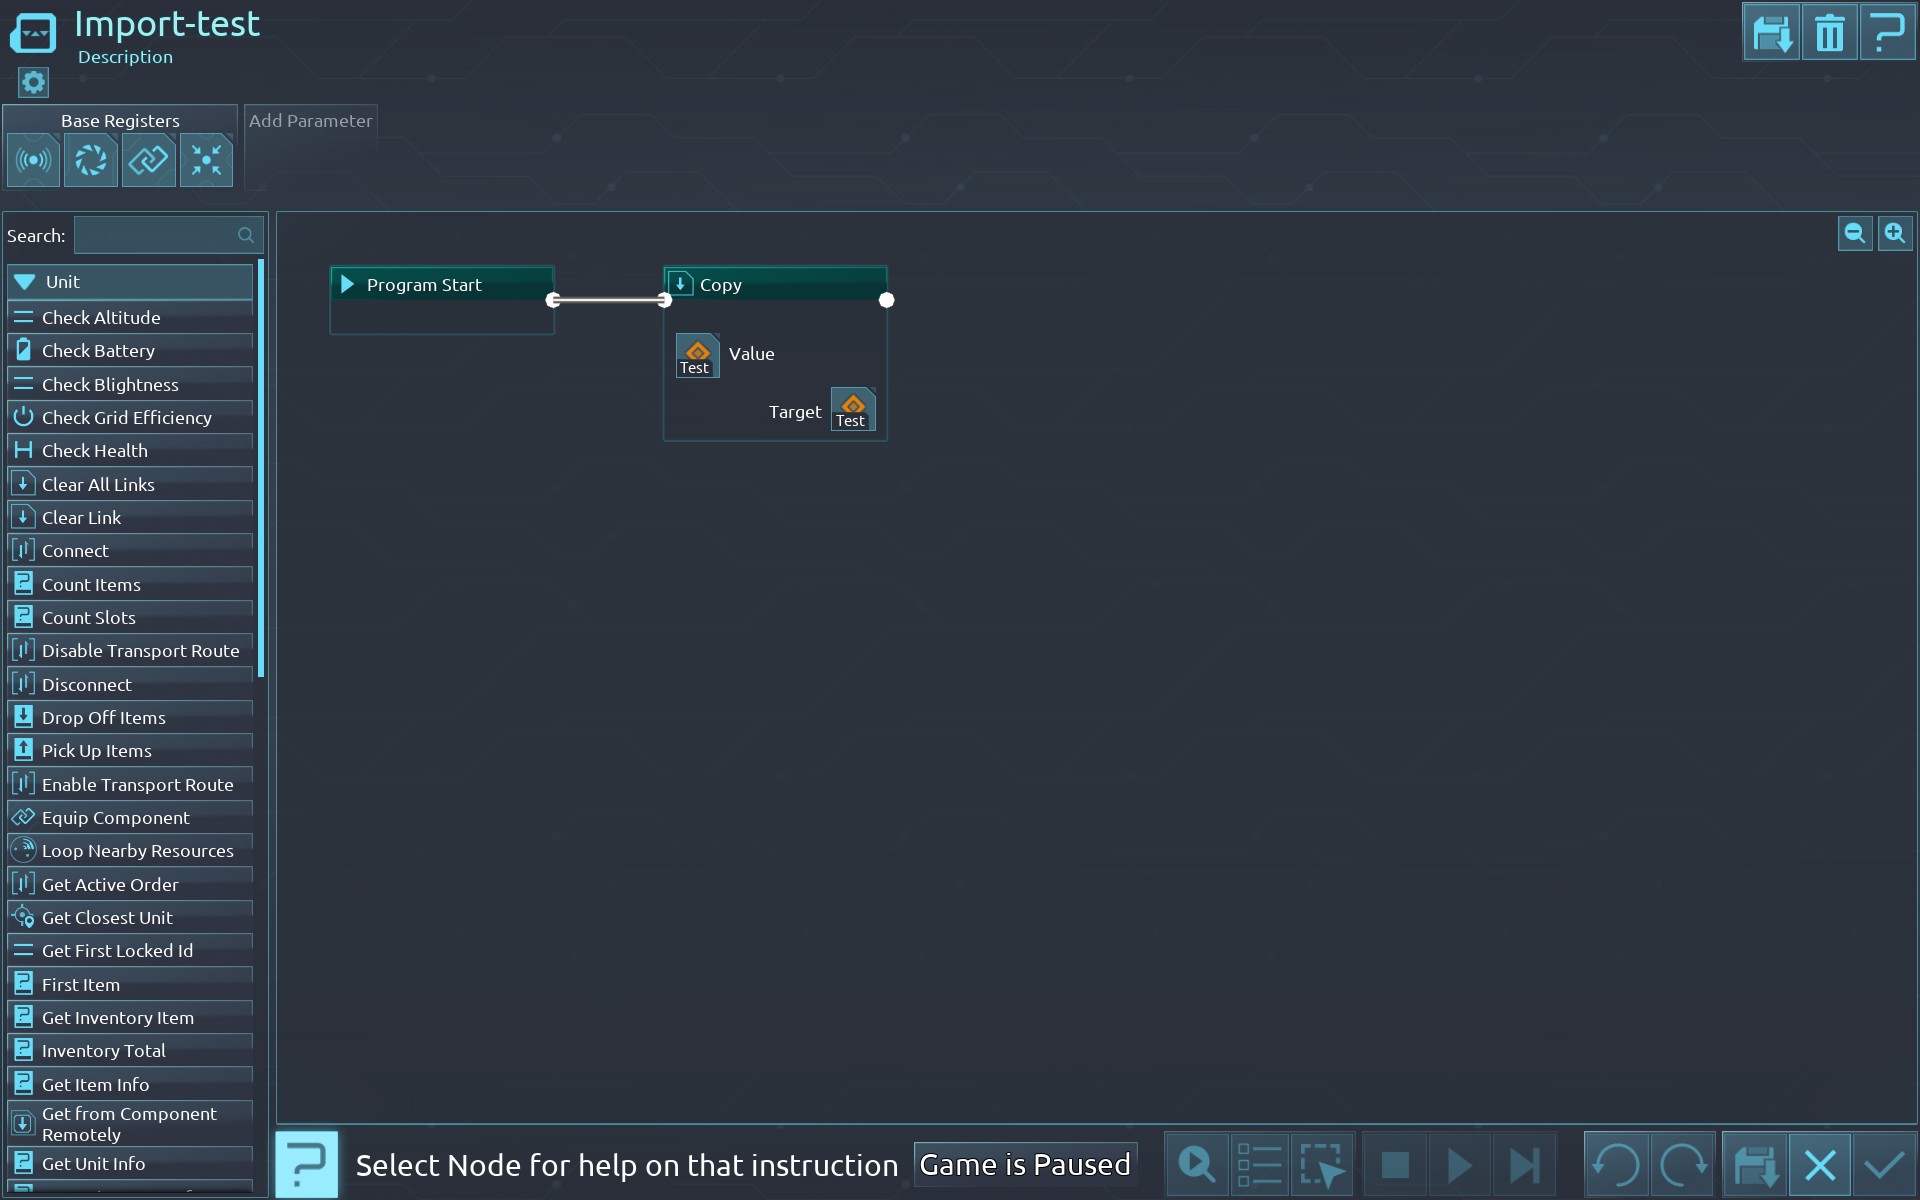Click the settings gear under the title

33,82
